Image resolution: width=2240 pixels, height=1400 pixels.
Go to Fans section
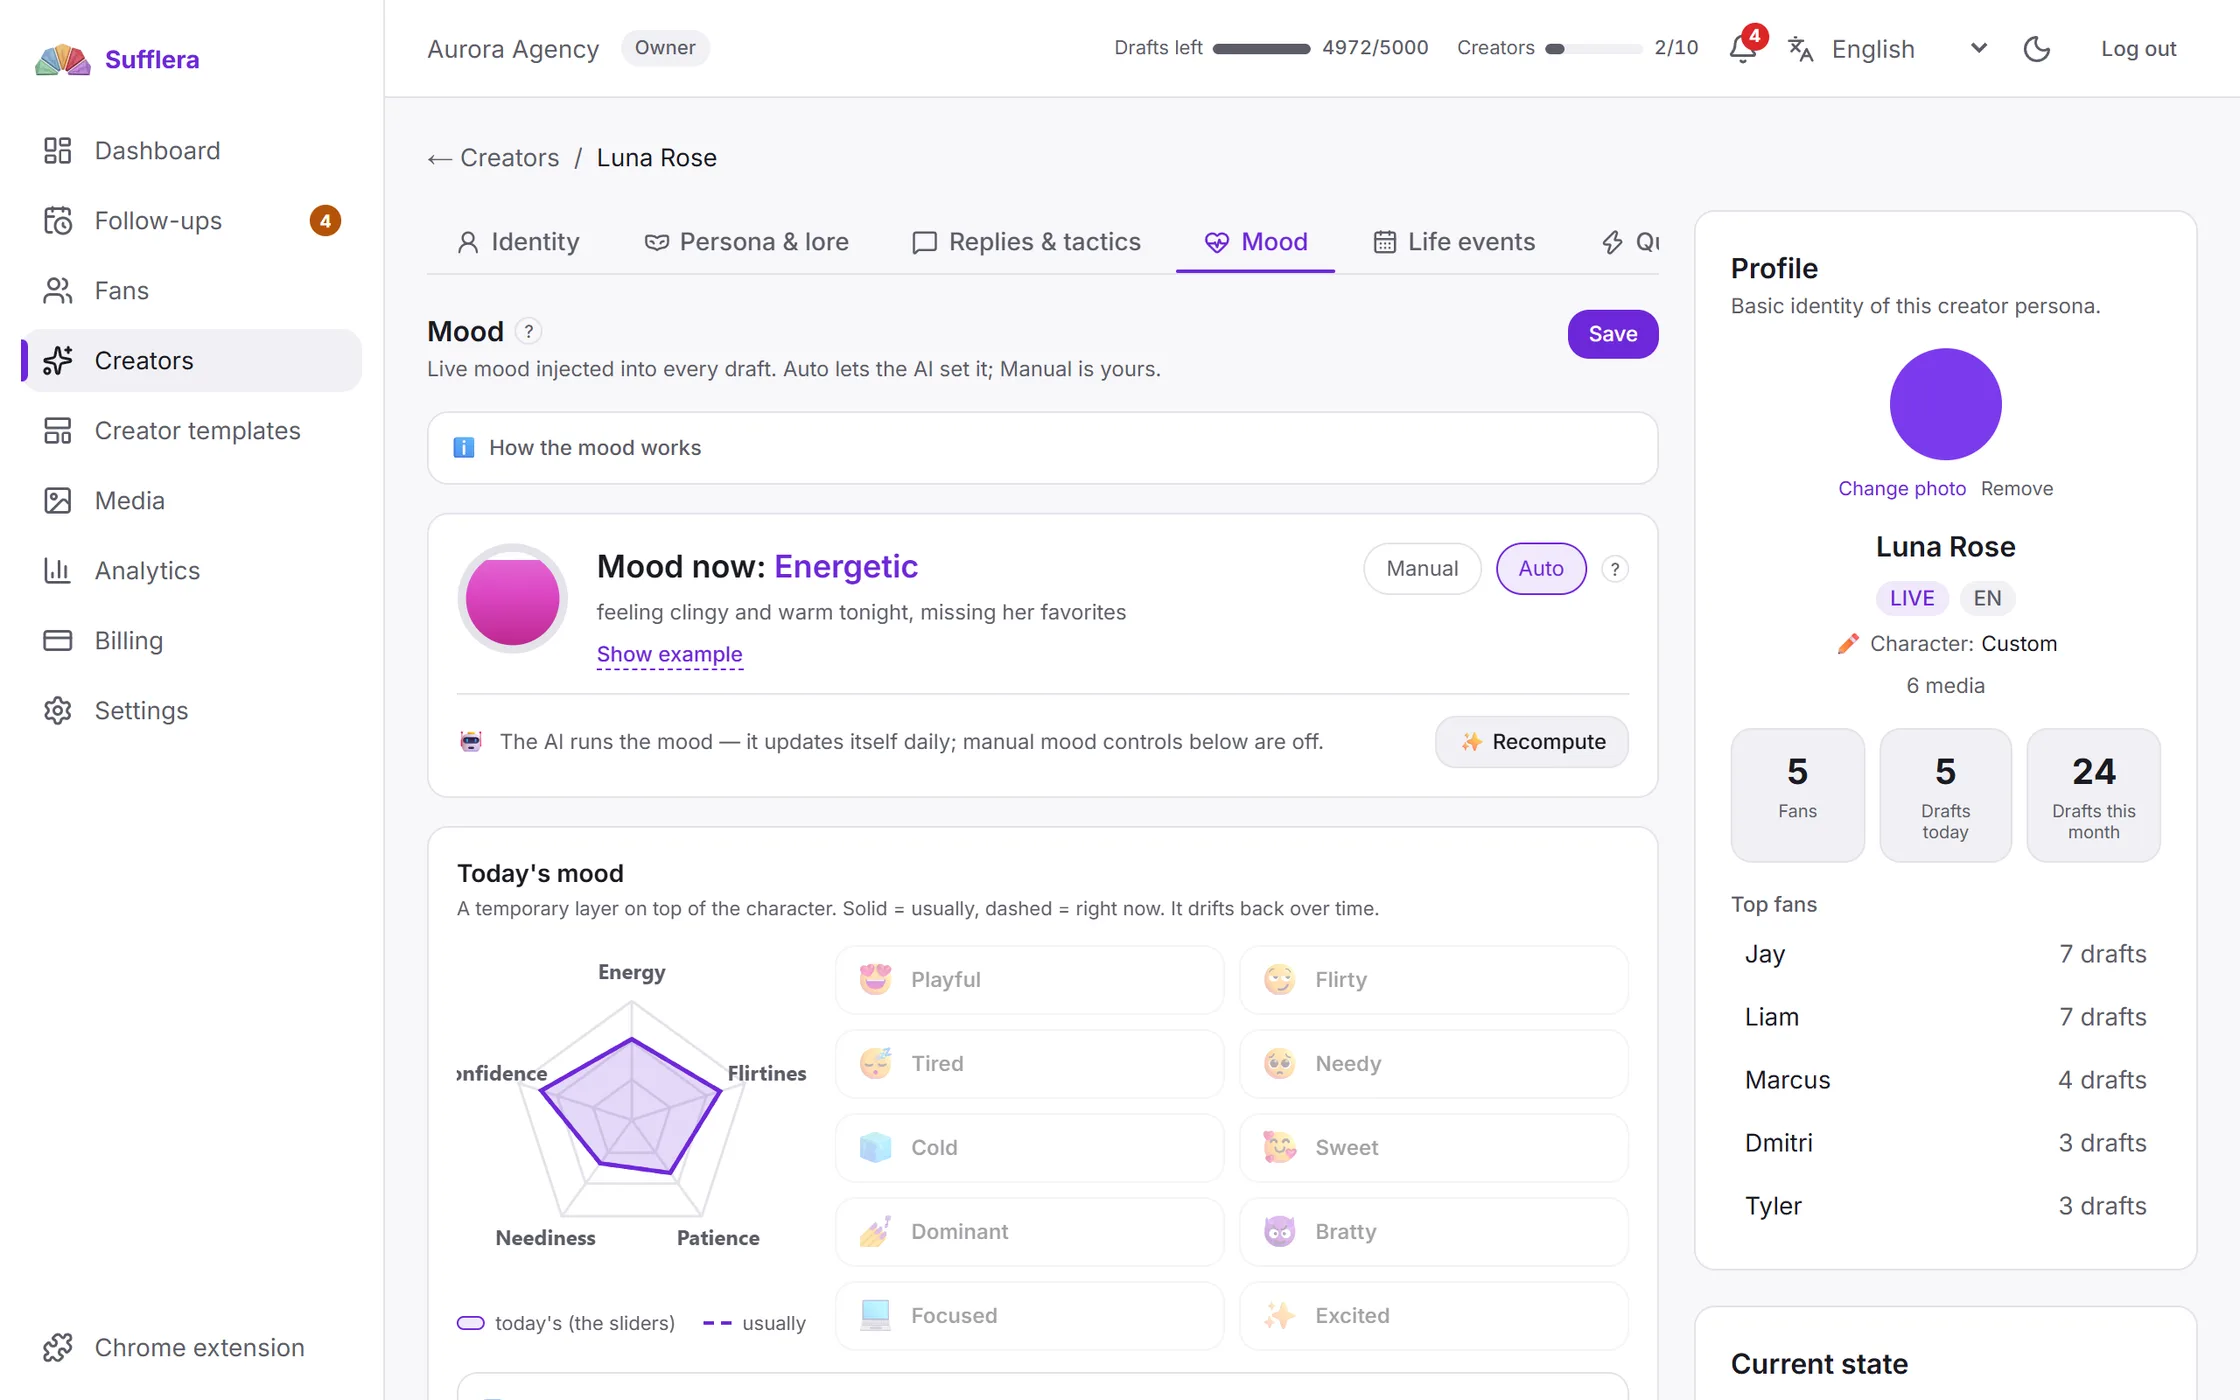(x=192, y=290)
